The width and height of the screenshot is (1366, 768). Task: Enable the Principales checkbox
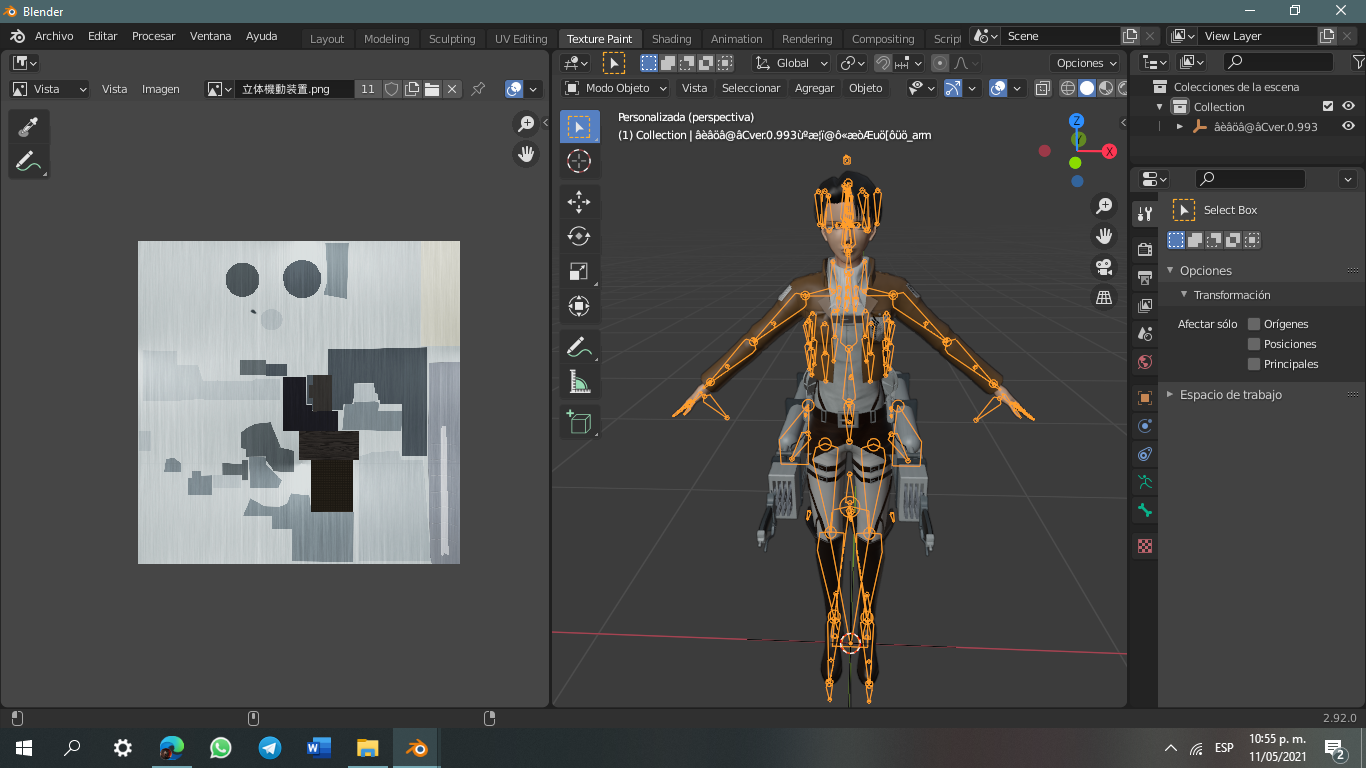click(1254, 364)
